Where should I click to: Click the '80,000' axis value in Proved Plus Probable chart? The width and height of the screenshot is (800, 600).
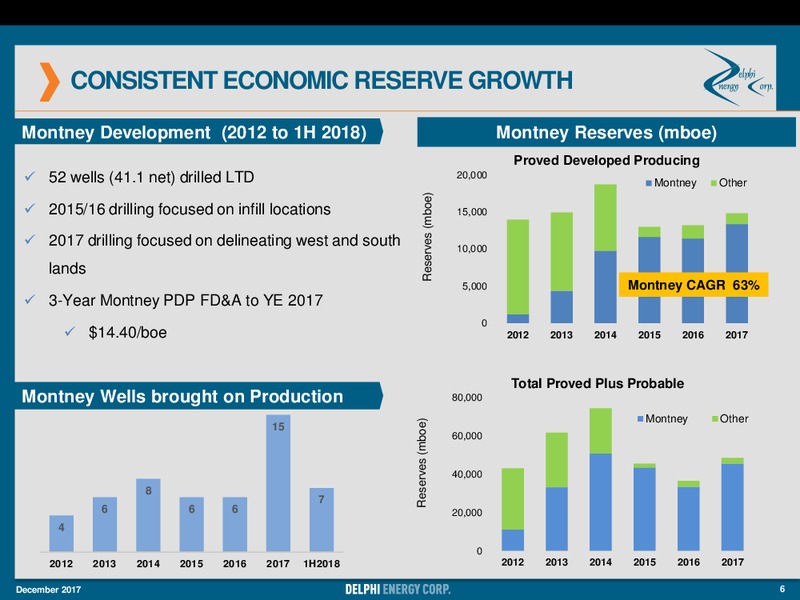[466, 397]
